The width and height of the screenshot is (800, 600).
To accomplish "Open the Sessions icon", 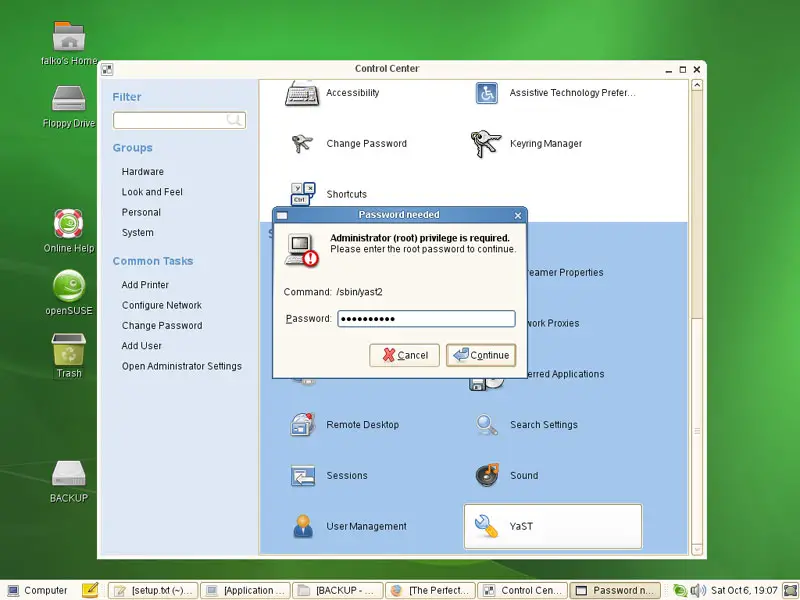I will point(303,476).
